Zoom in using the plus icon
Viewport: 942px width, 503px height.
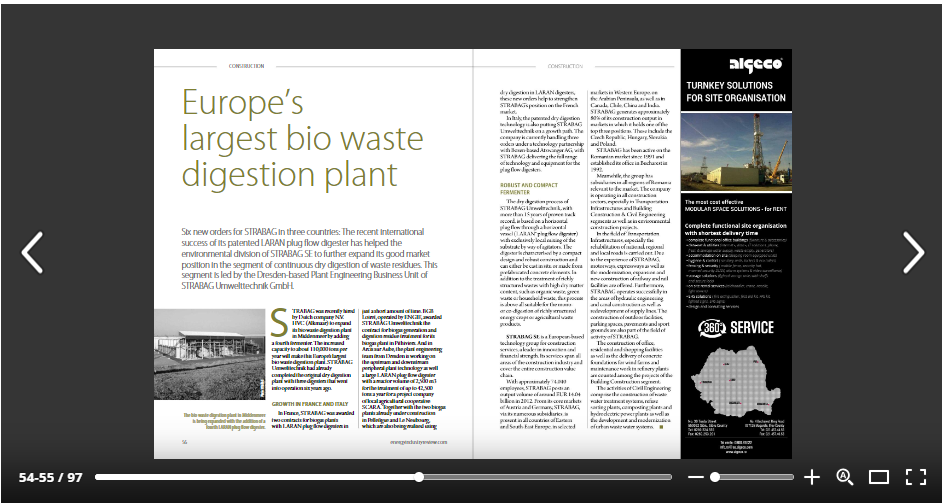tap(812, 477)
